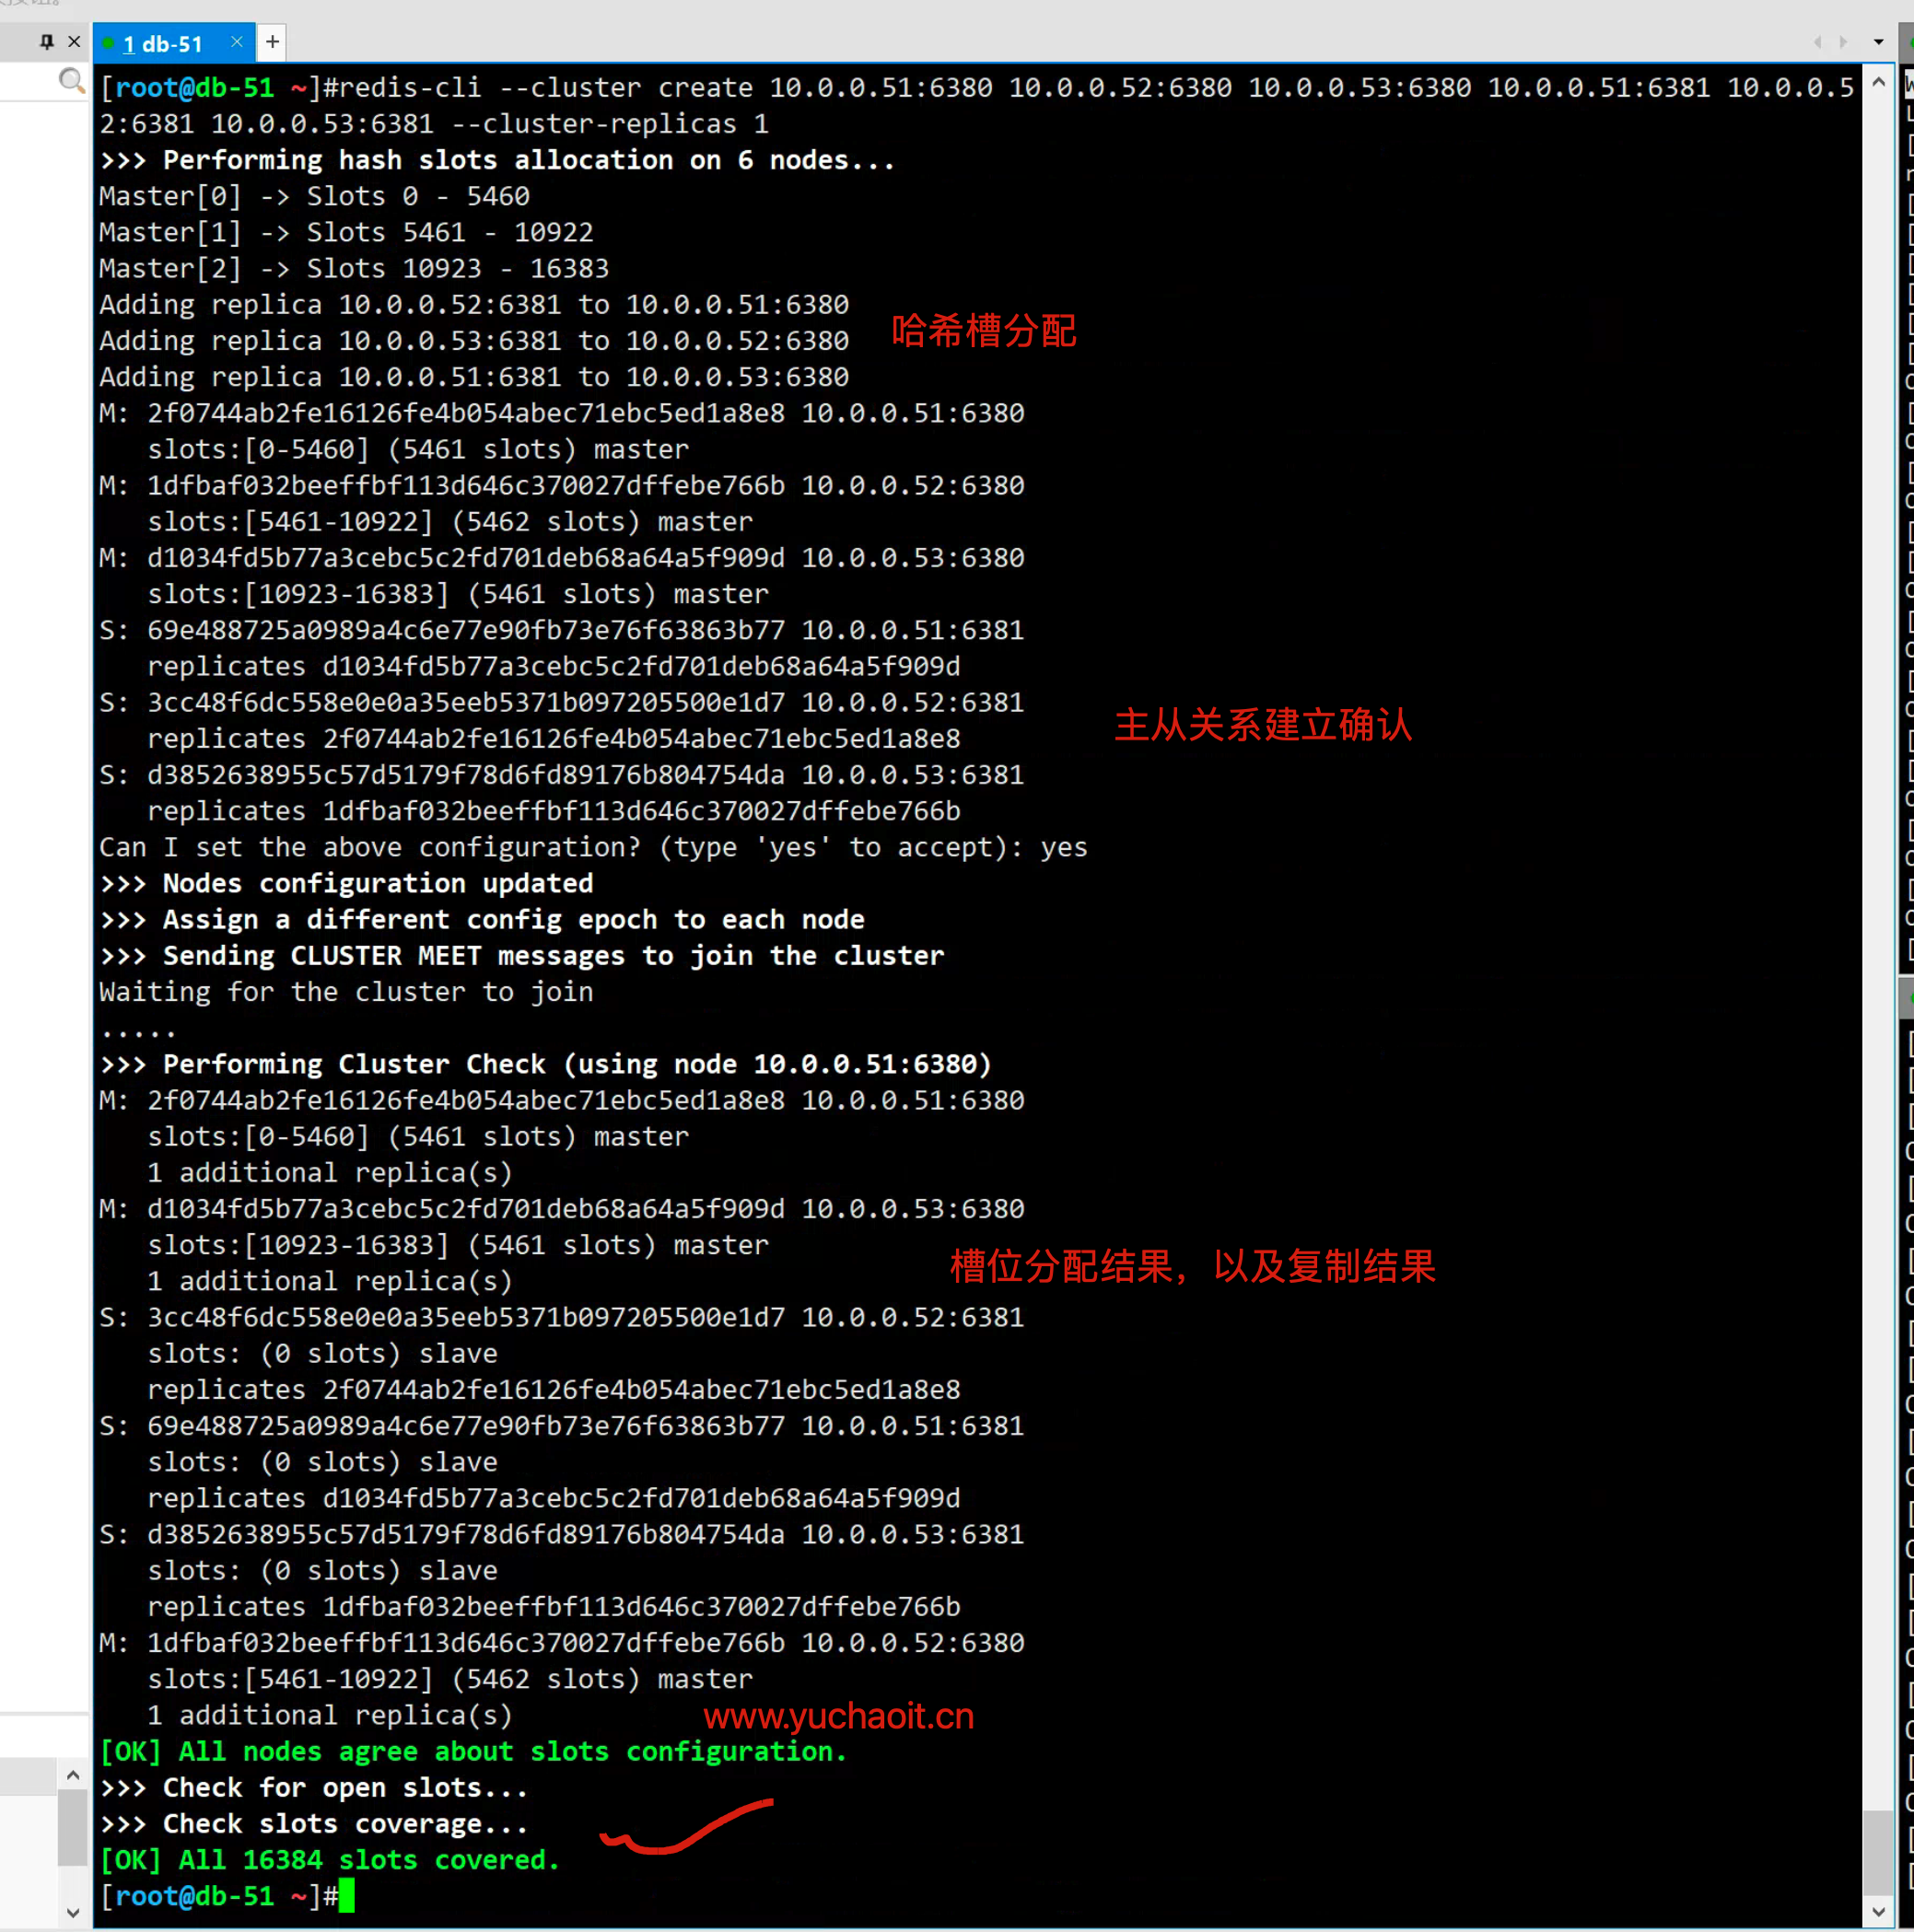Click the green connection status dot on tab

coord(108,43)
